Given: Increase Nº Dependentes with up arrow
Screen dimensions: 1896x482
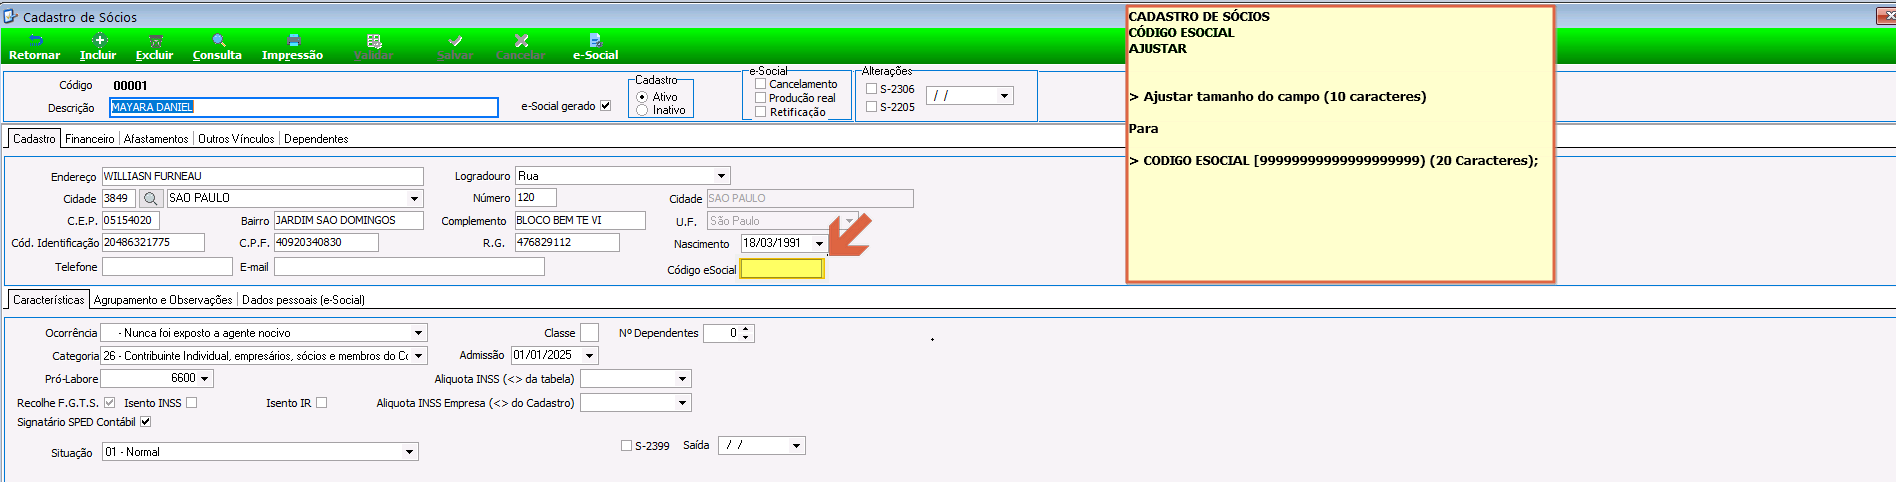Looking at the screenshot, I should [x=746, y=329].
